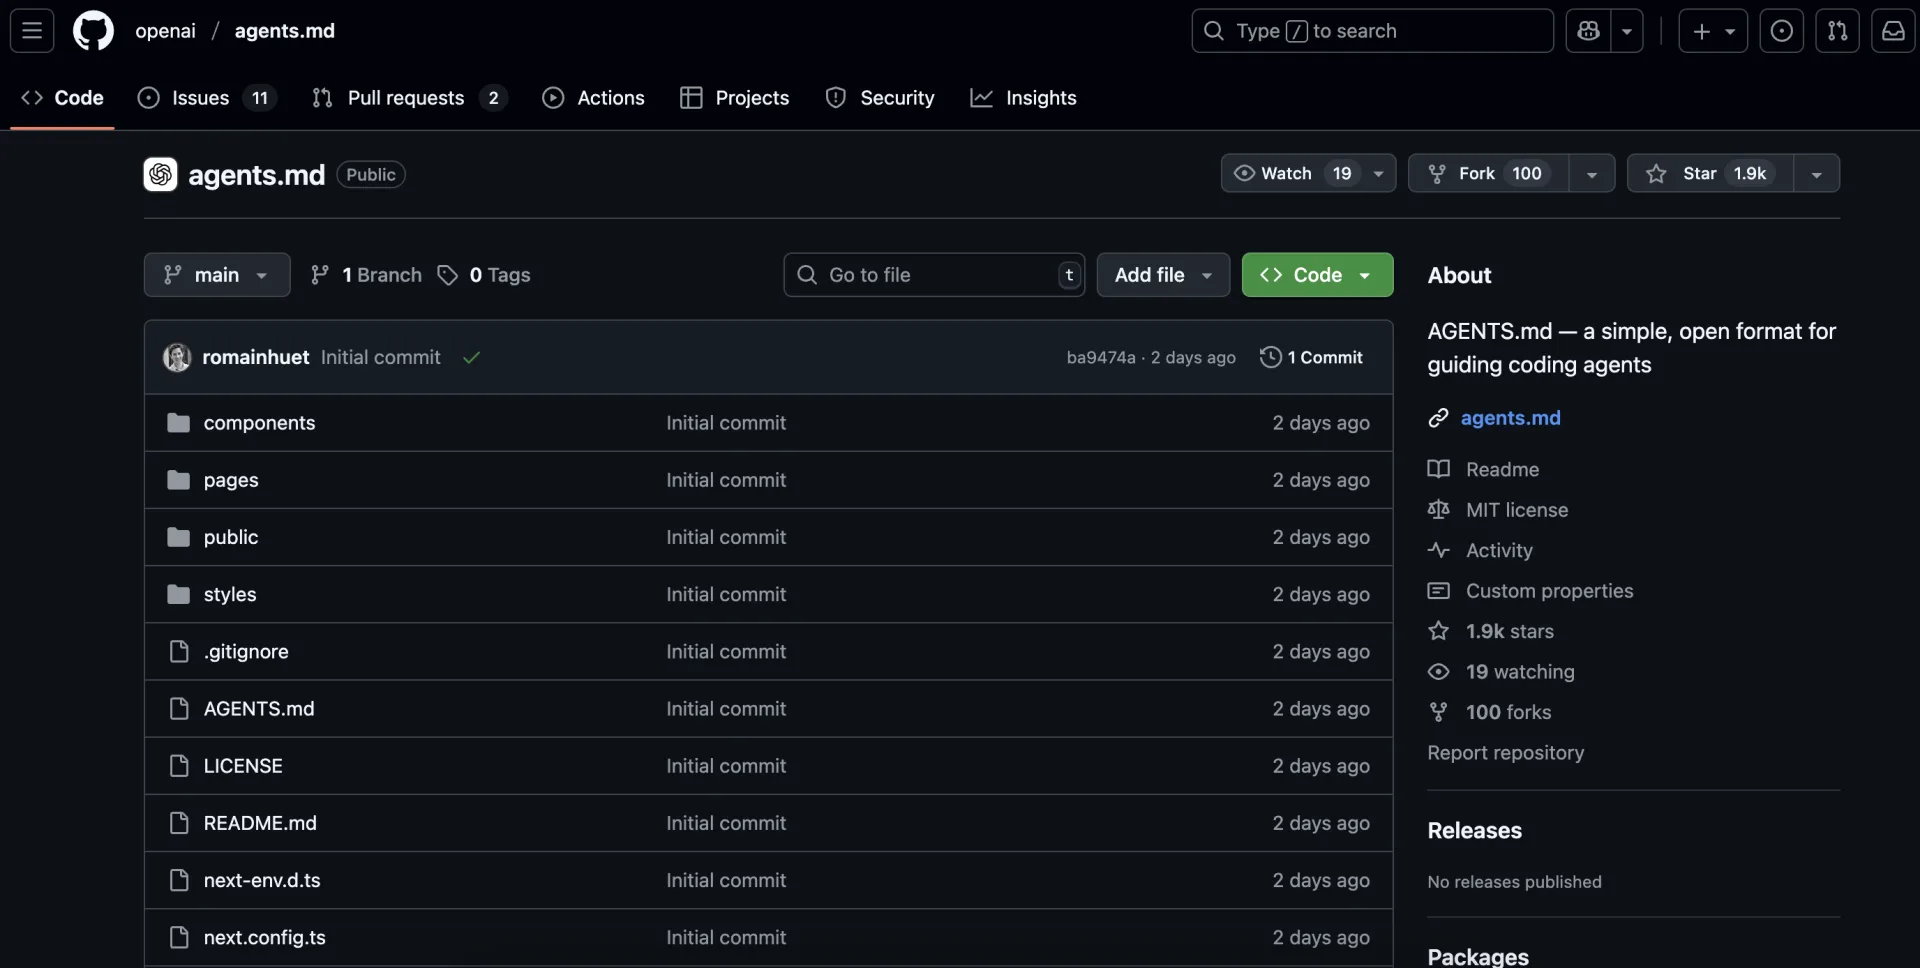View the 1 Branch link

click(x=366, y=275)
